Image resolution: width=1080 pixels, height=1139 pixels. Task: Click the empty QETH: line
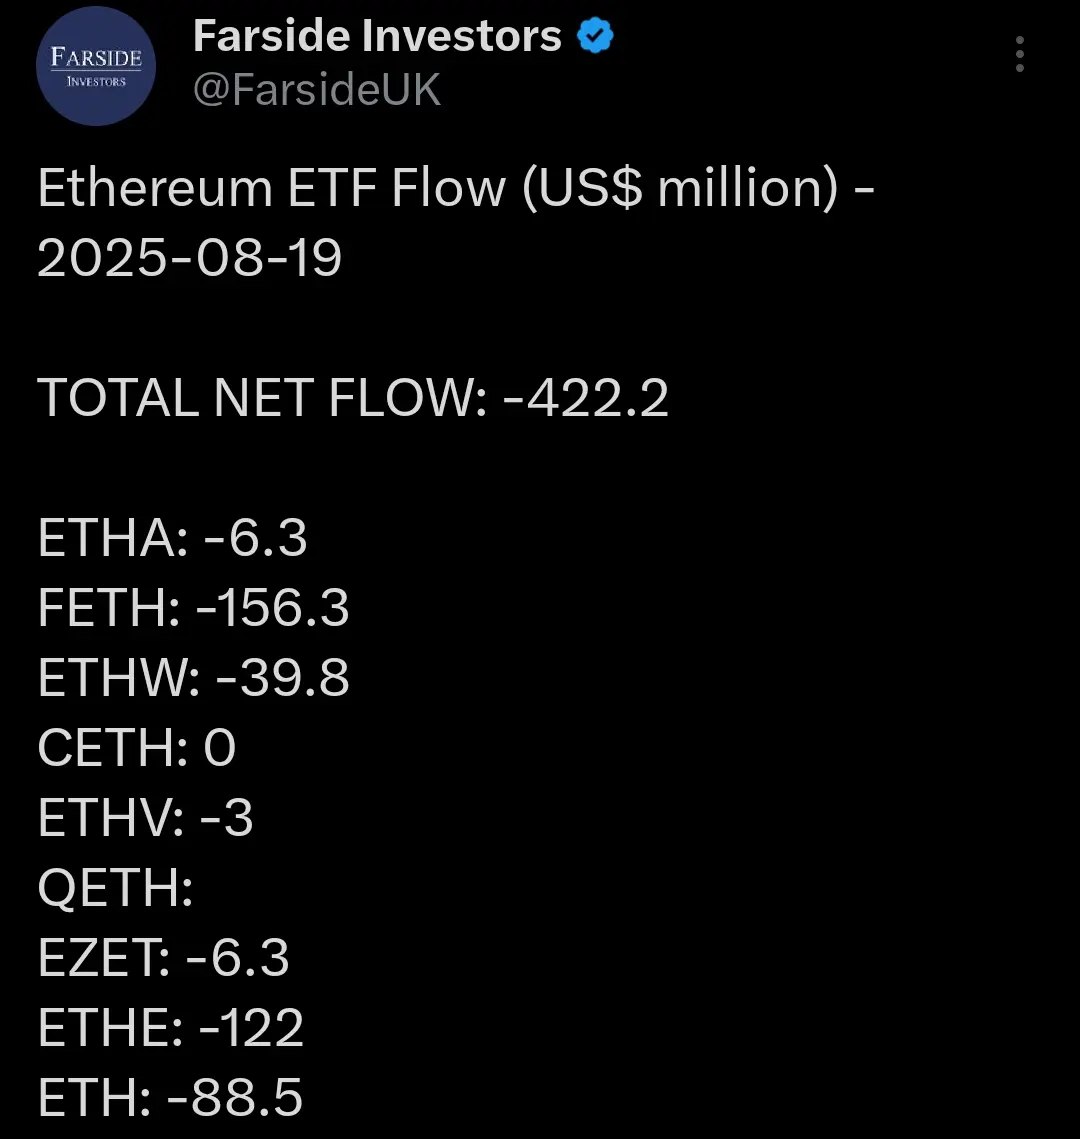115,888
